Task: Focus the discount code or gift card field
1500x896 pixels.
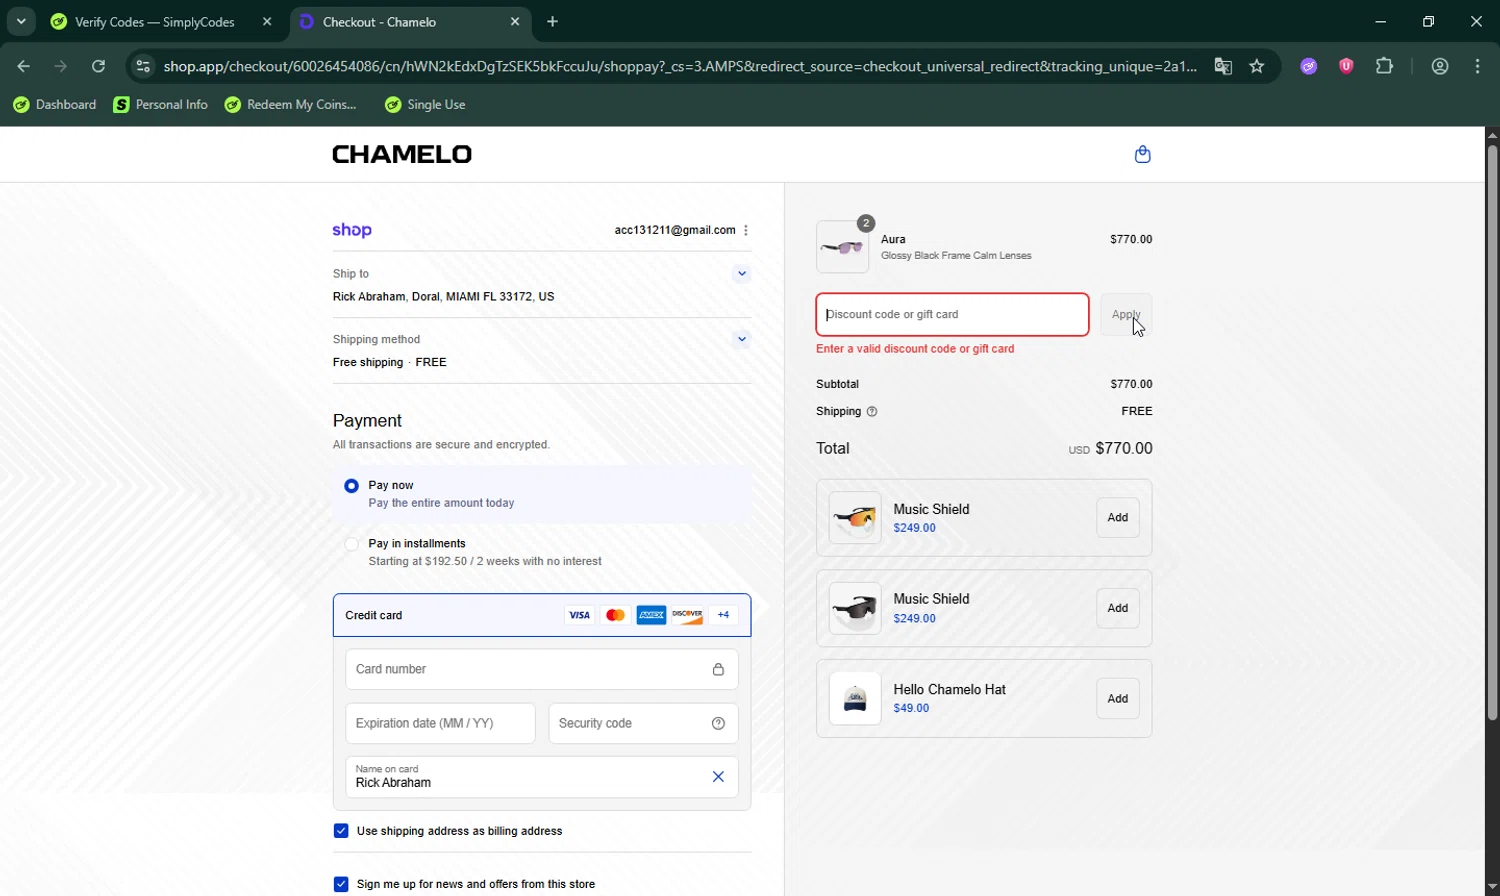Action: tap(952, 314)
